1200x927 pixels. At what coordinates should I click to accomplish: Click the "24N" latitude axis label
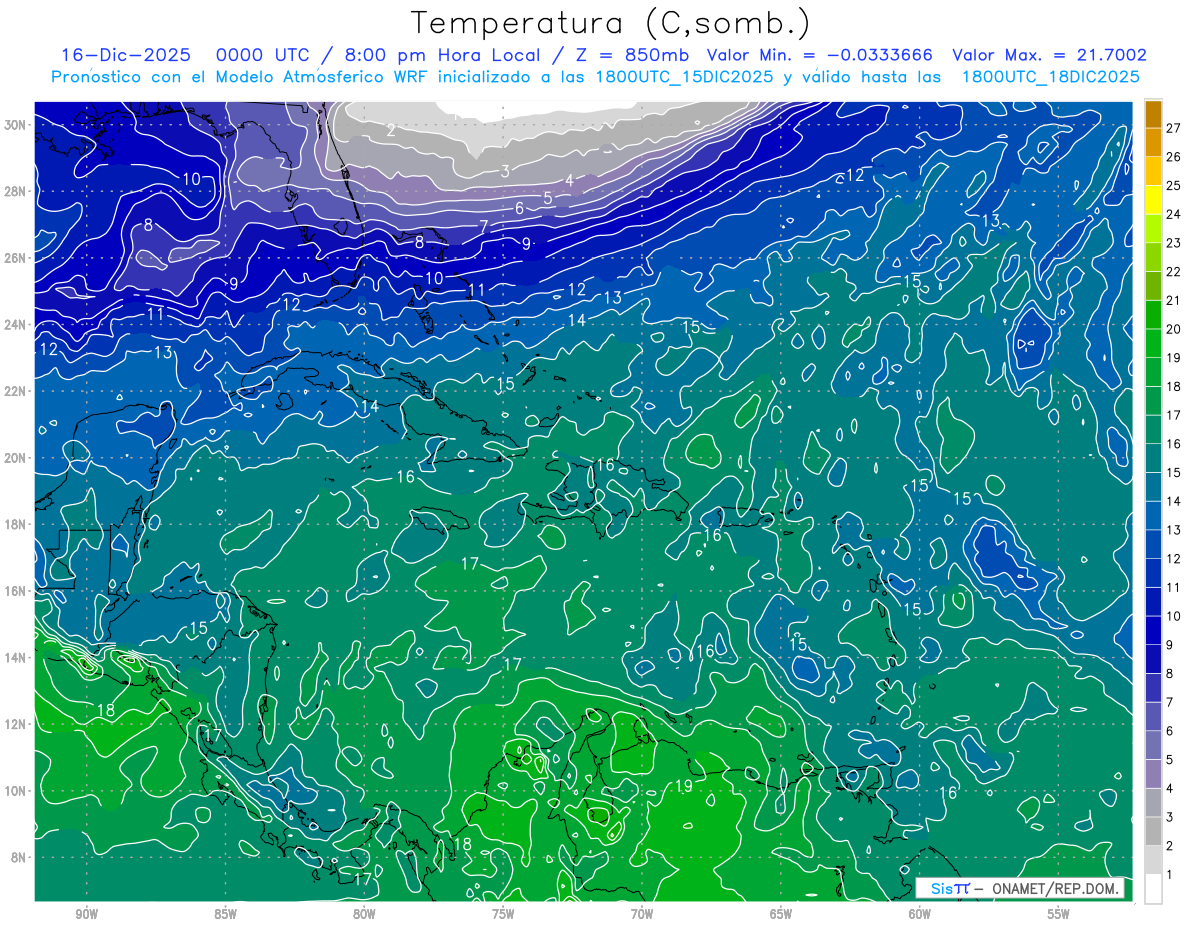16,325
